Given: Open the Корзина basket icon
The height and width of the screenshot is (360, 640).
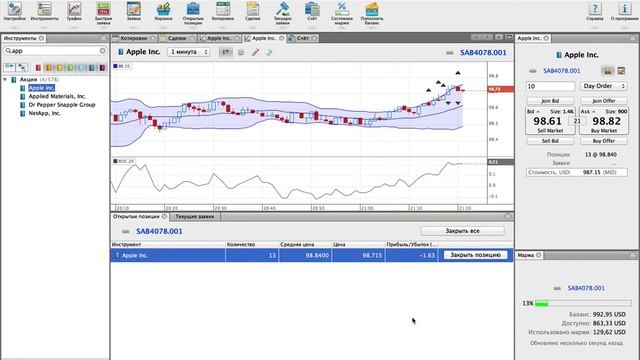Looking at the screenshot, I should 163,11.
